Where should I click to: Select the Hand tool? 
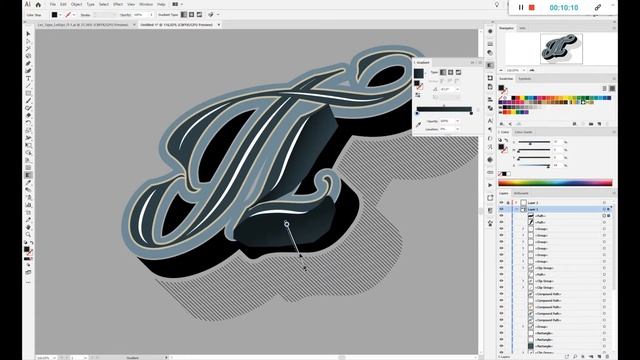(28, 227)
